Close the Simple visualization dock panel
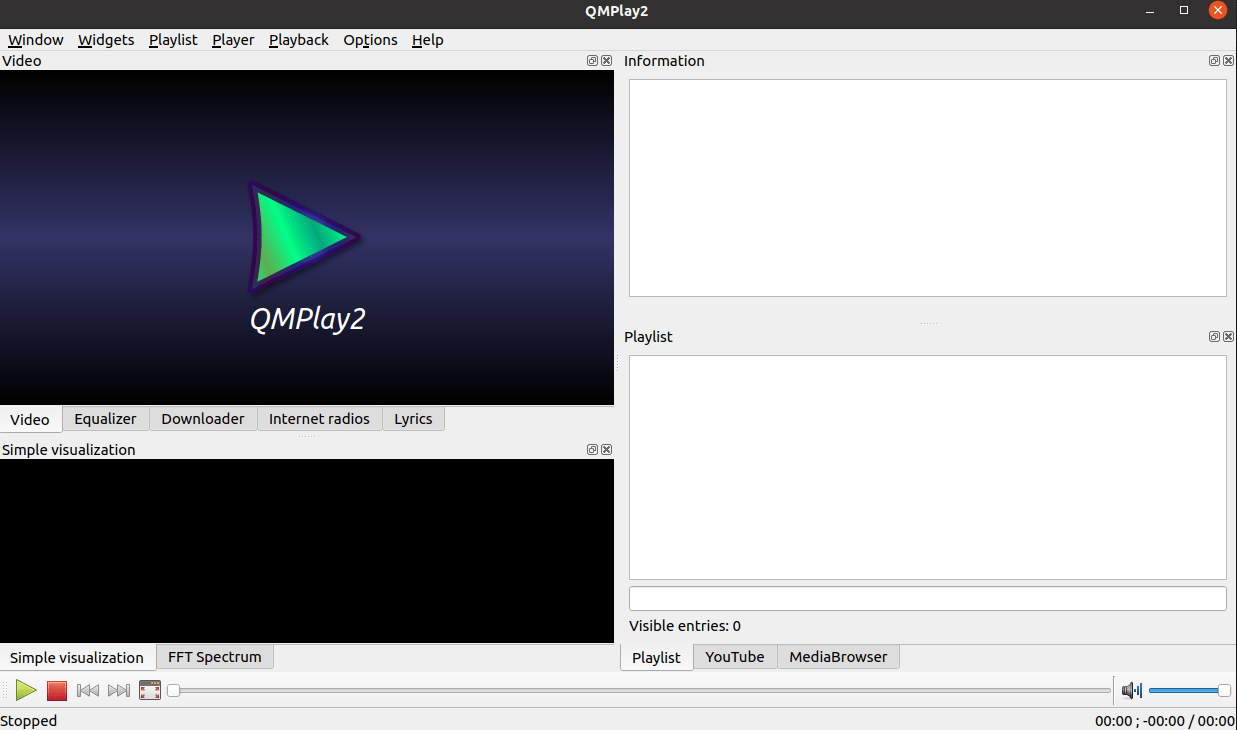 pos(606,450)
